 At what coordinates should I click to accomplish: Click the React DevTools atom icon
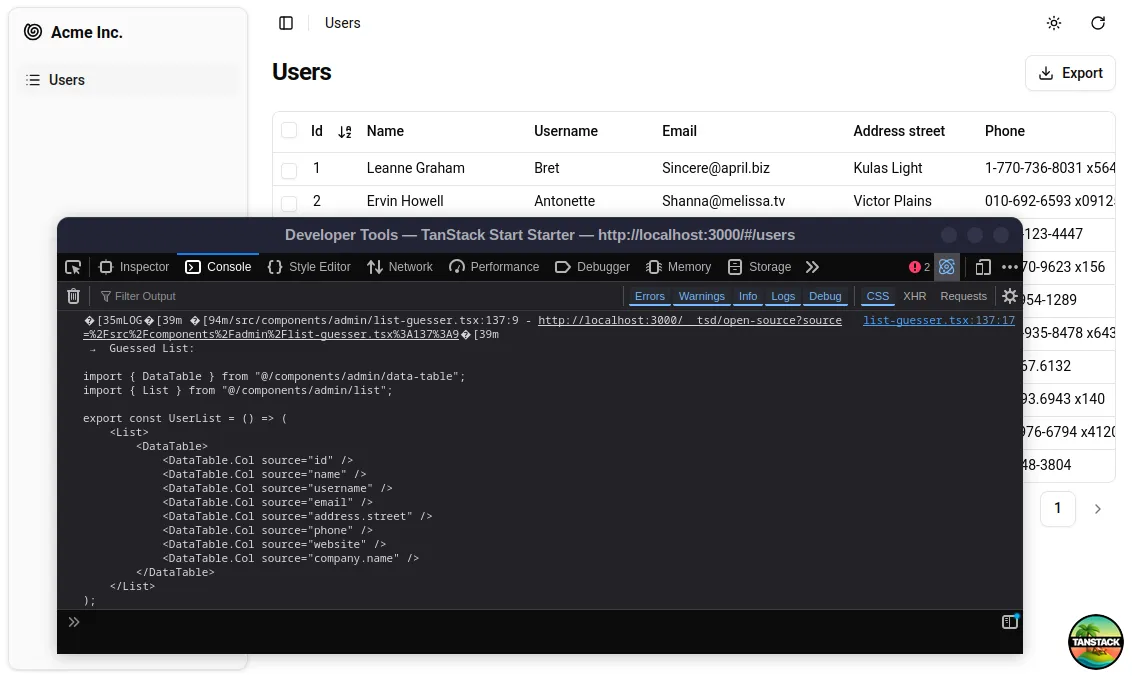click(947, 267)
